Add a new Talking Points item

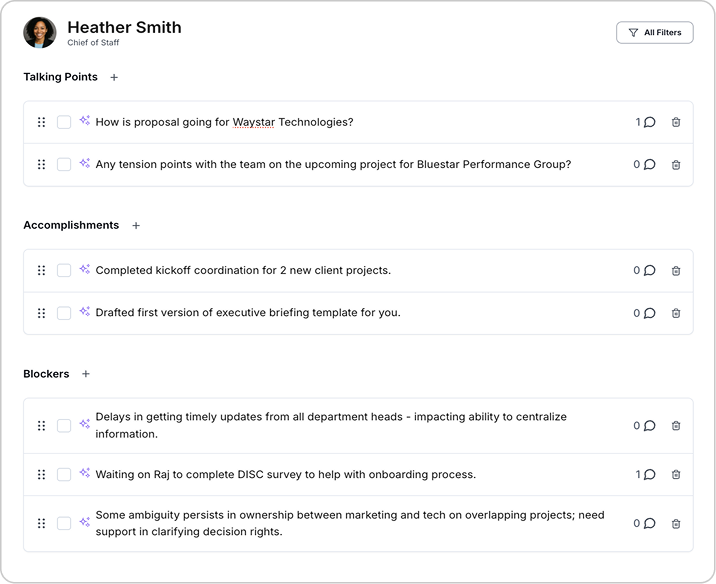point(114,77)
